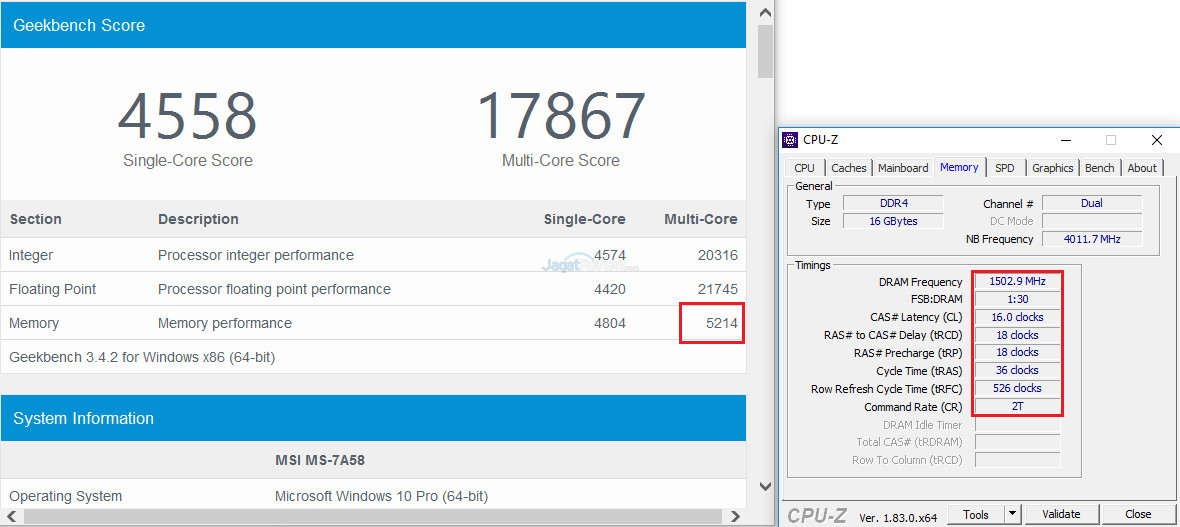This screenshot has height=527, width=1180.
Task: Click the Tools button in CPU-Z
Action: coord(975,515)
